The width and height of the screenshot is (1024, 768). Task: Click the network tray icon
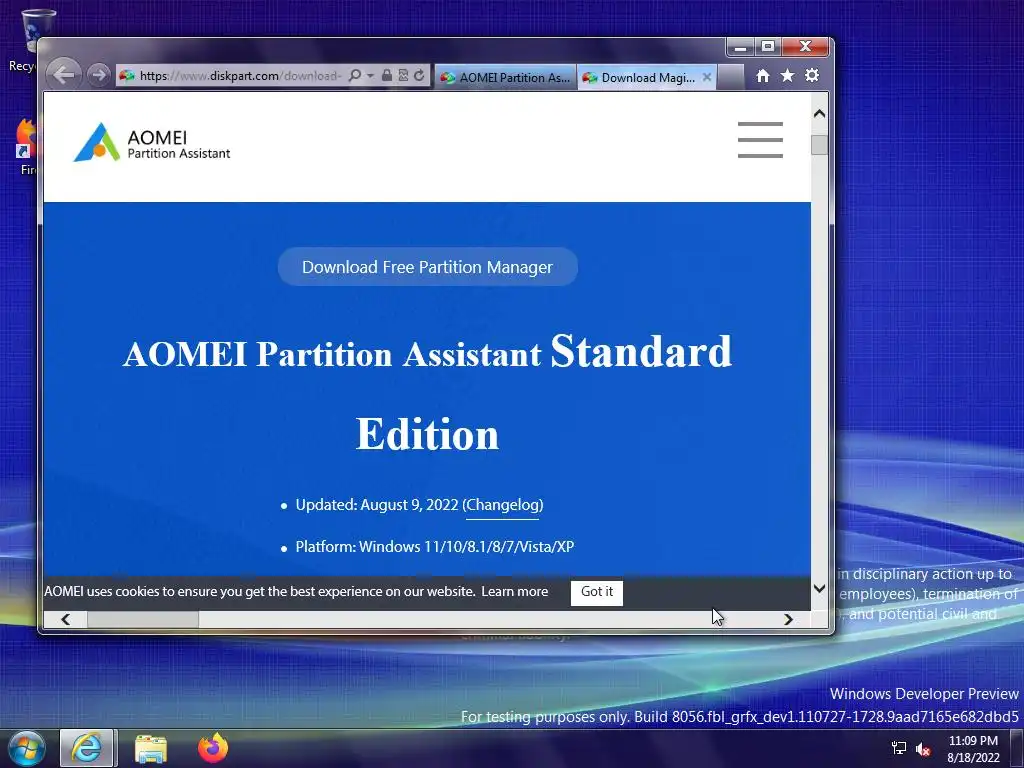(899, 749)
